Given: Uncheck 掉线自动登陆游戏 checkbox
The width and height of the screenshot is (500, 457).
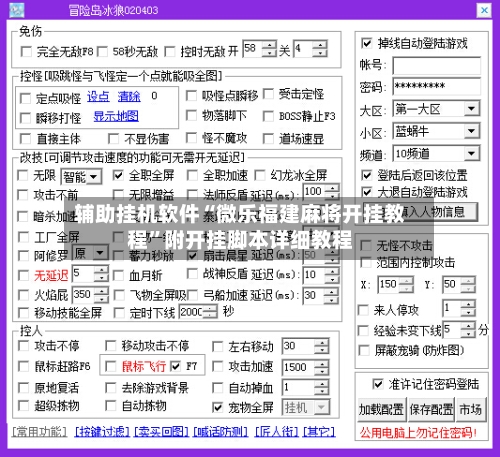Looking at the screenshot, I should (x=367, y=43).
